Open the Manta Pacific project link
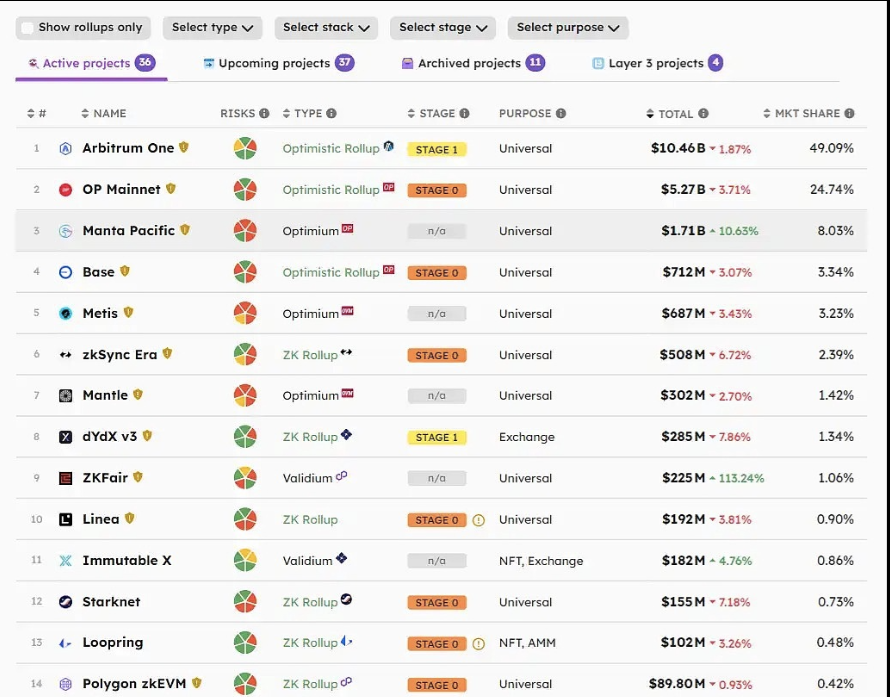 [x=128, y=231]
